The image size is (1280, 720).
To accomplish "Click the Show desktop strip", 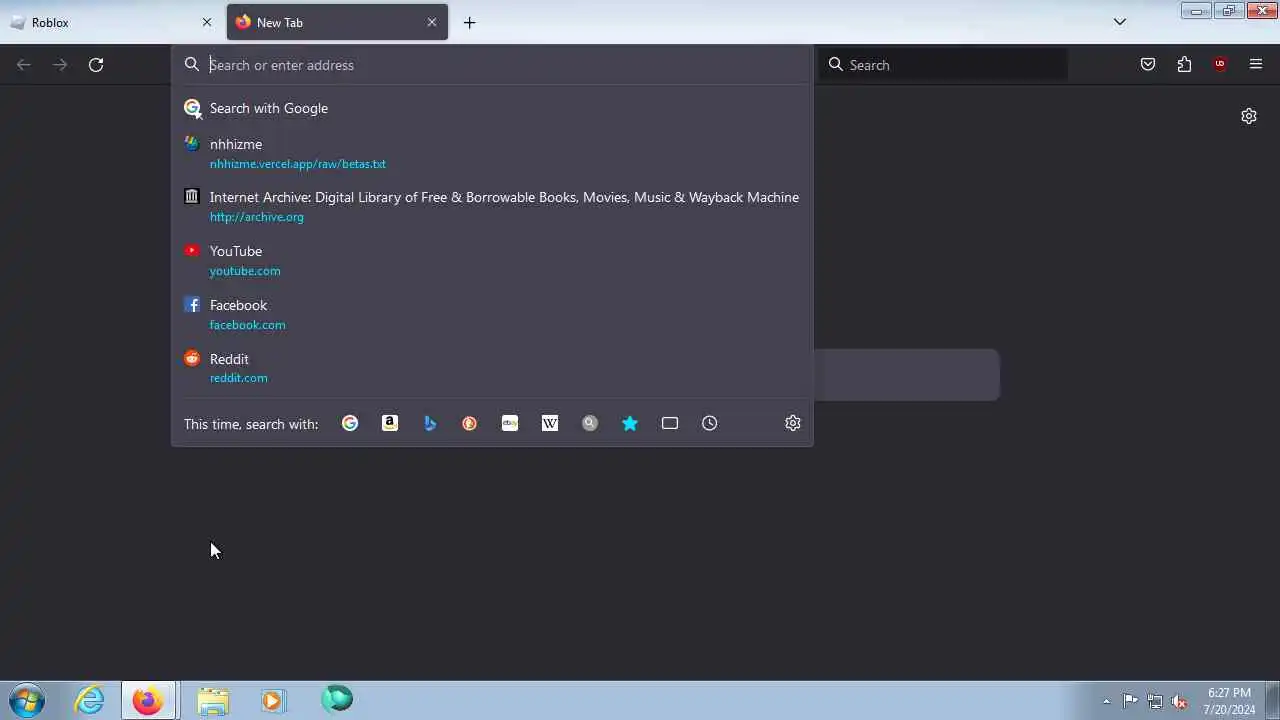I will point(1272,700).
